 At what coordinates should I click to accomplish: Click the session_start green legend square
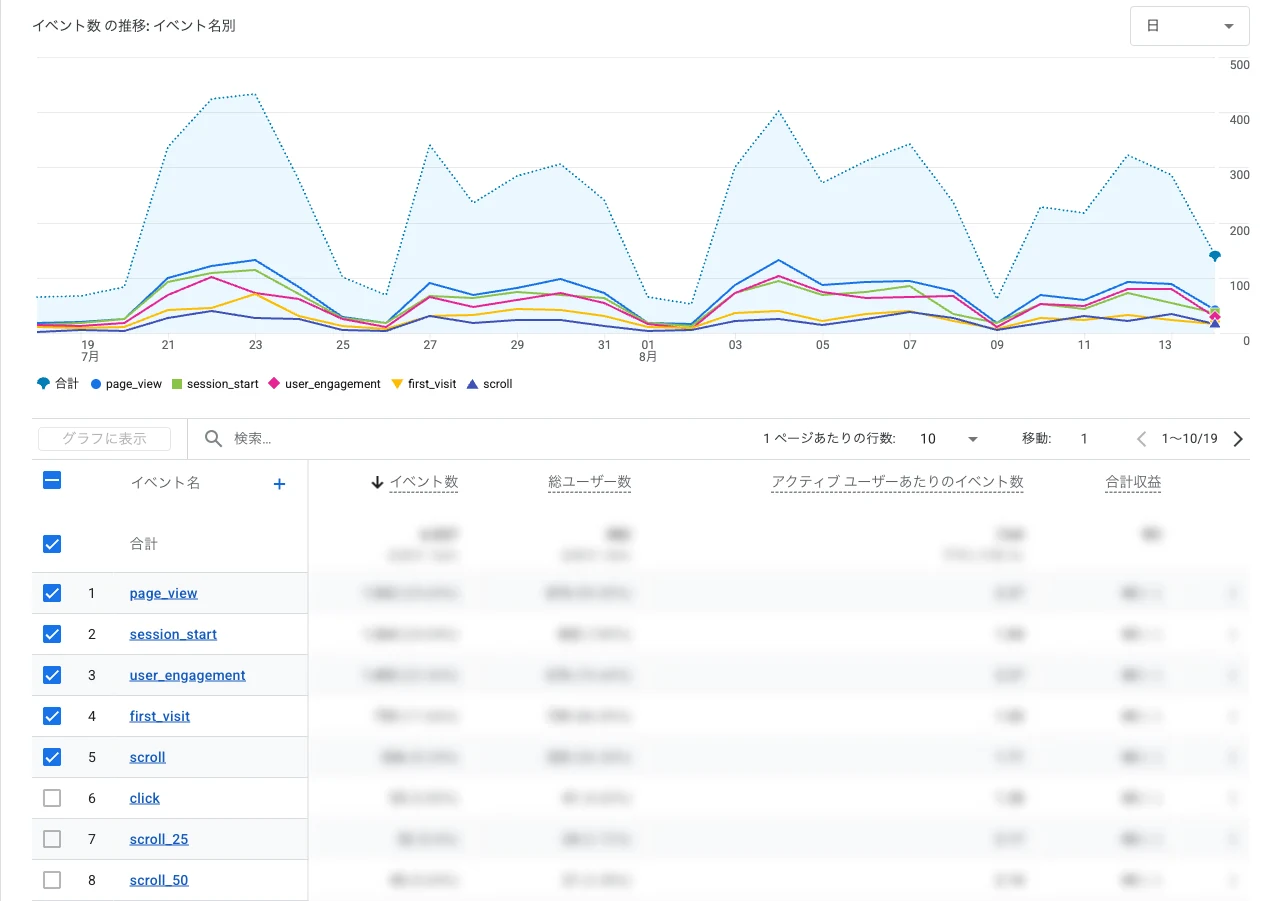177,384
